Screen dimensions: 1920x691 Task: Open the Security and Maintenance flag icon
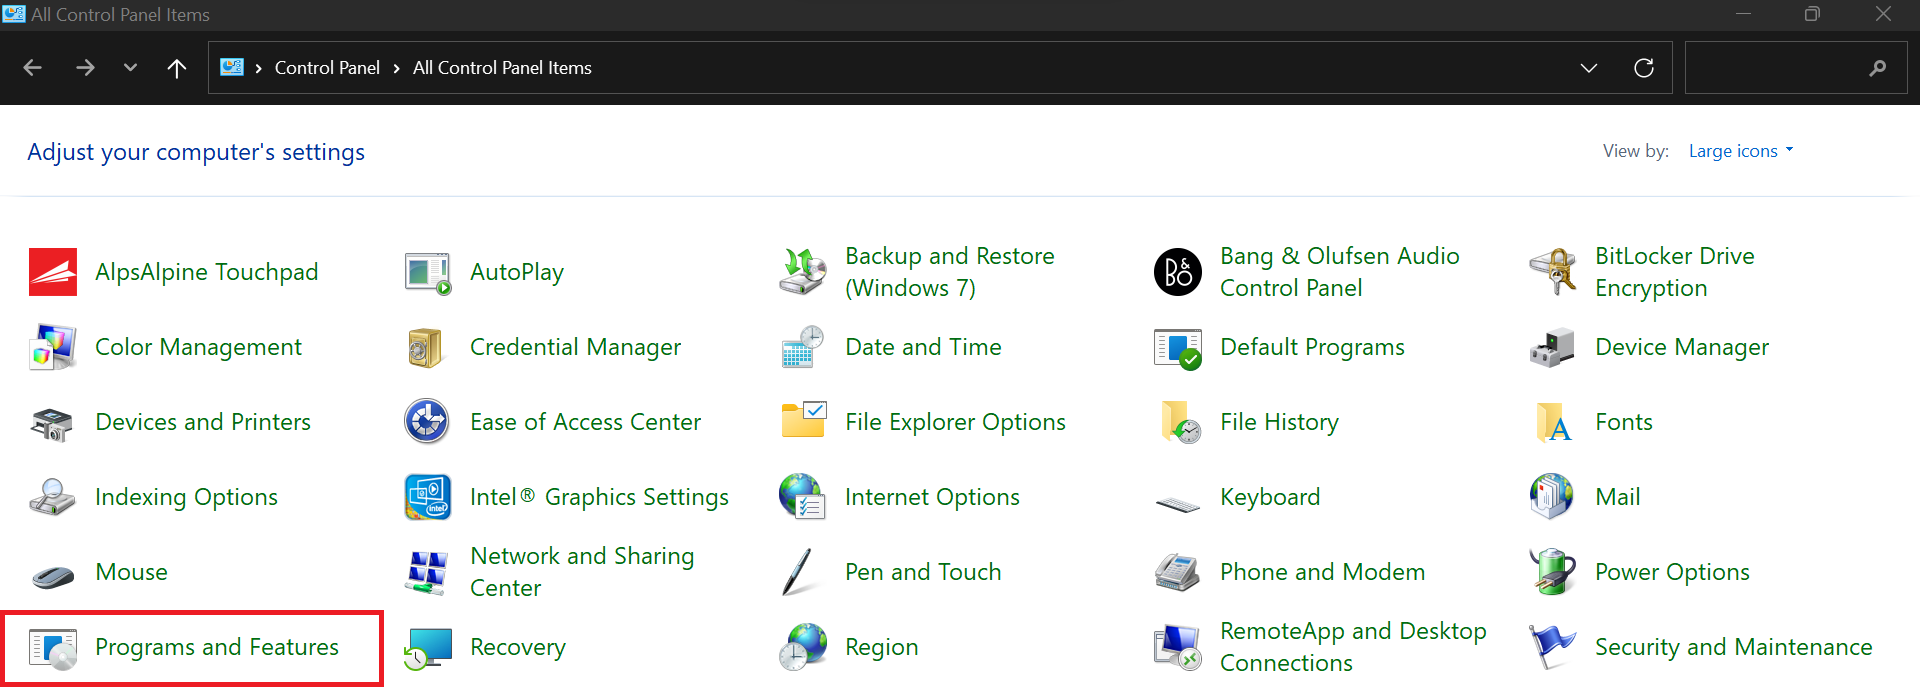click(1553, 648)
